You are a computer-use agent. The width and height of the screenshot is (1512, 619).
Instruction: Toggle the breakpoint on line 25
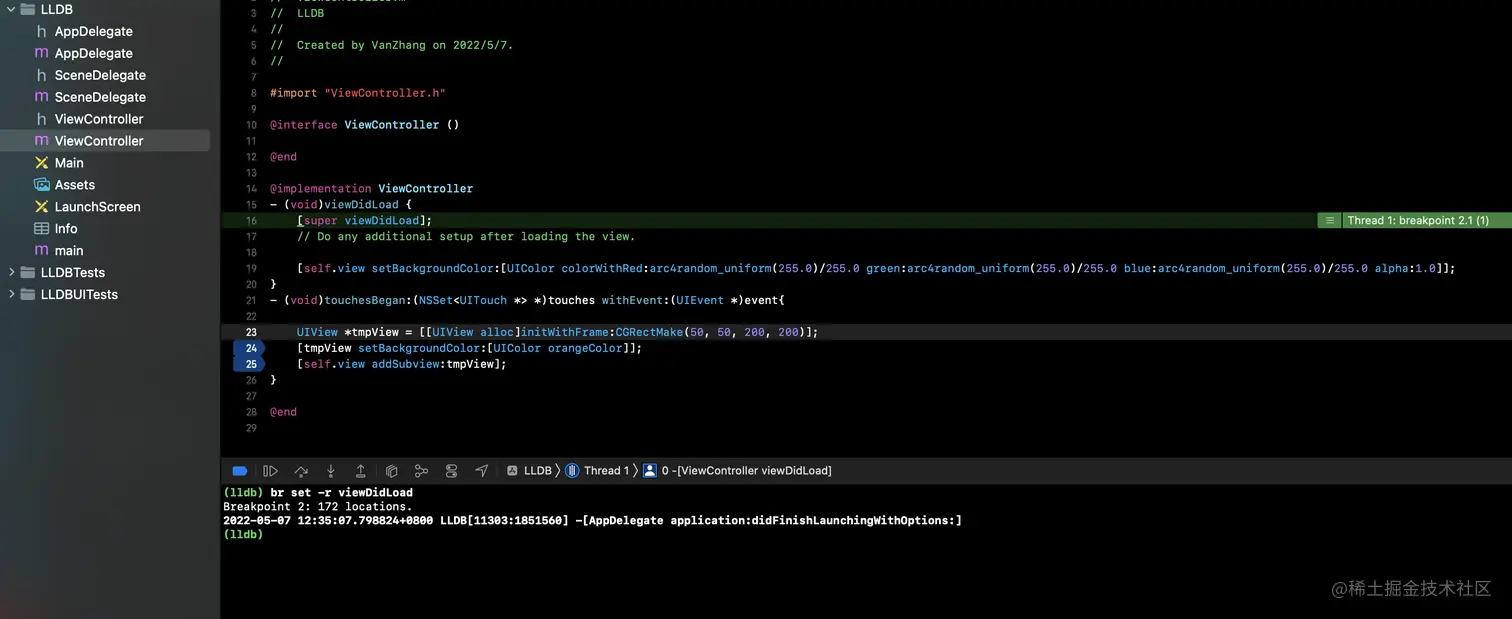click(x=249, y=364)
